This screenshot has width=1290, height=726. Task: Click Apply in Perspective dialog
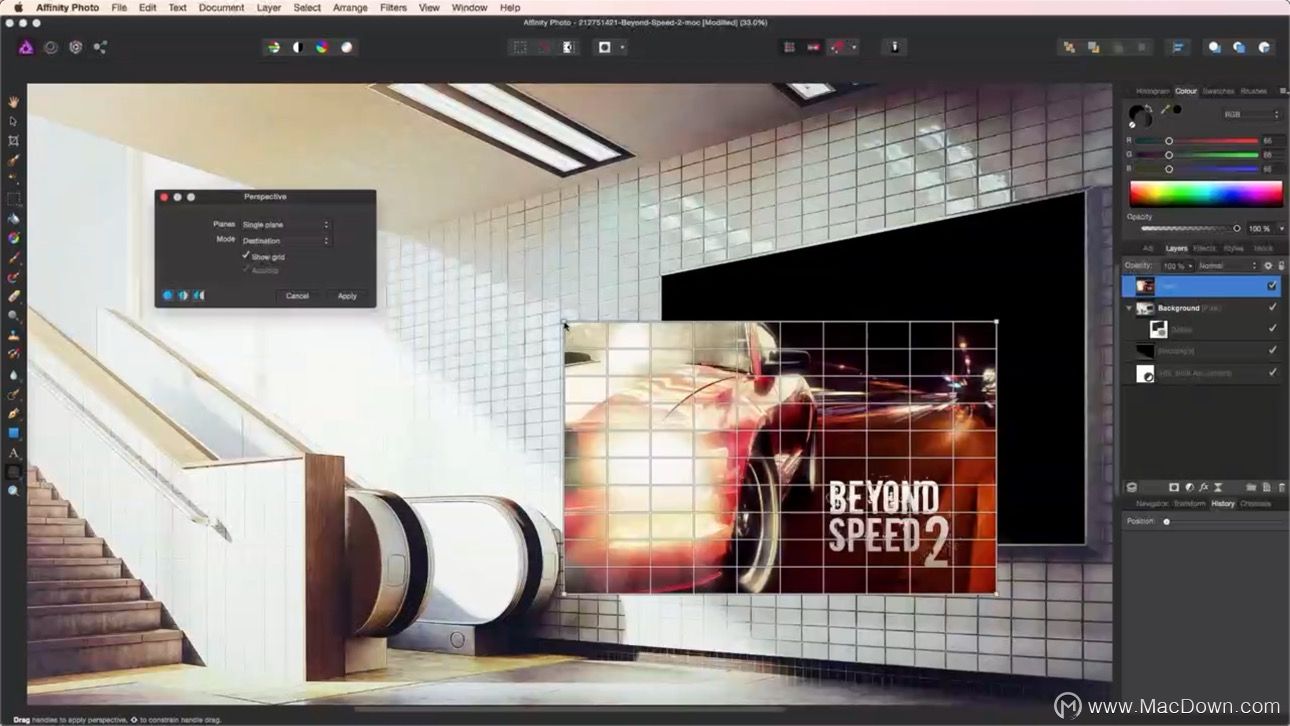pyautogui.click(x=347, y=296)
